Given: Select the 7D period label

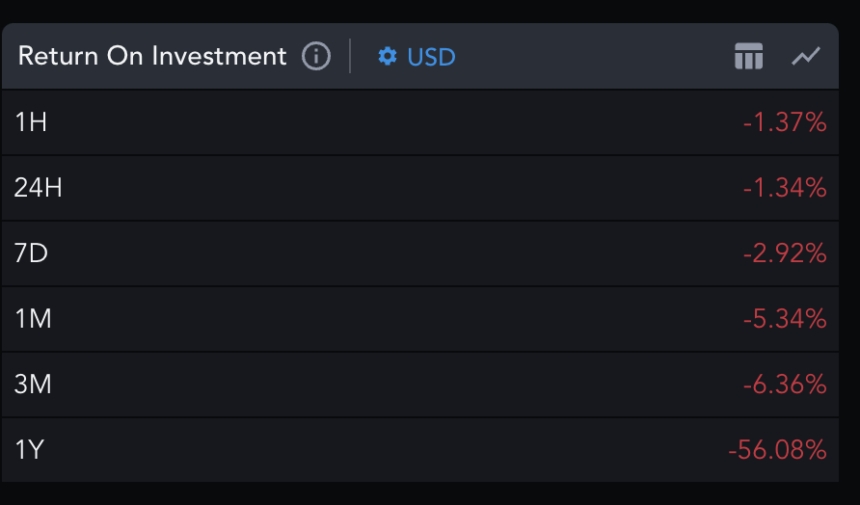Looking at the screenshot, I should [x=31, y=254].
